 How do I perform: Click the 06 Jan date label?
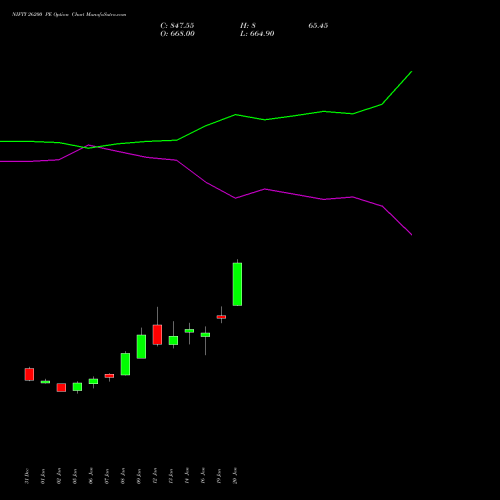pyautogui.click(x=91, y=476)
